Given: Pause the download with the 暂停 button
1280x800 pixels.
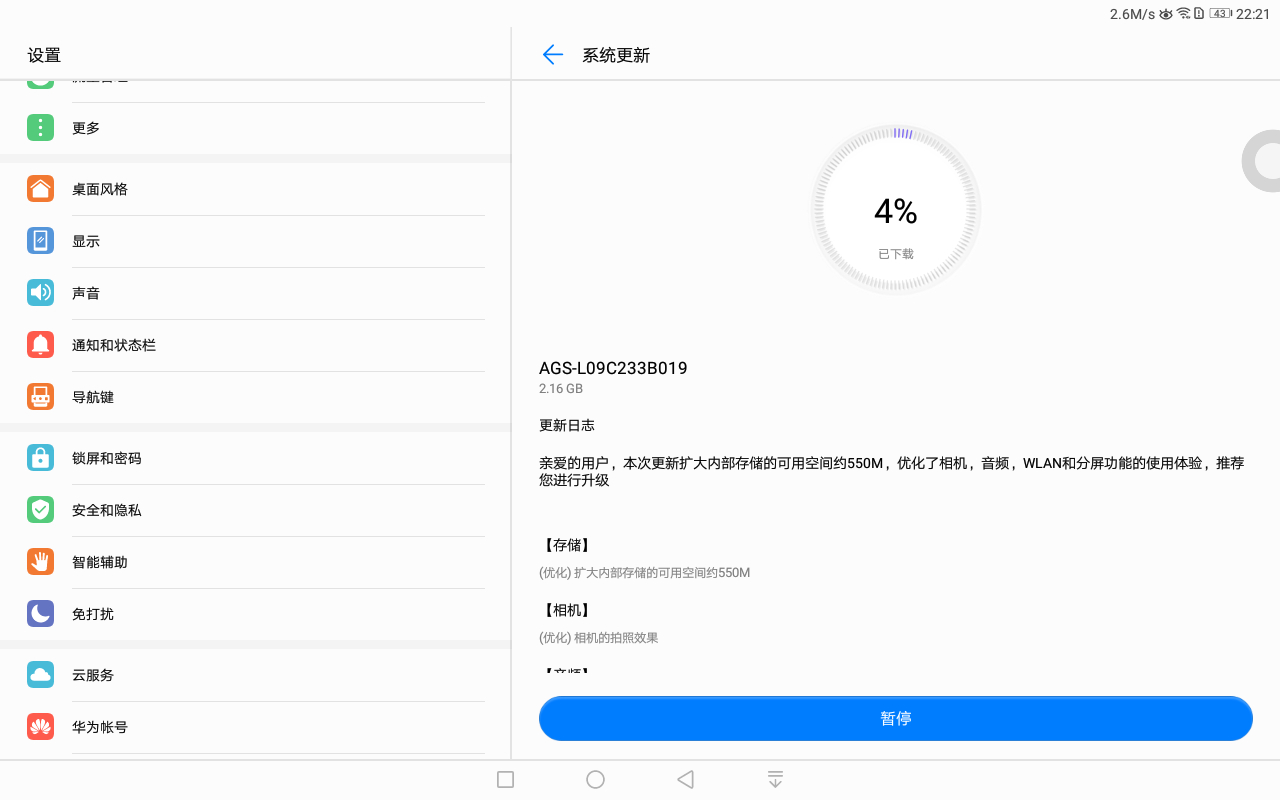Looking at the screenshot, I should (x=896, y=718).
